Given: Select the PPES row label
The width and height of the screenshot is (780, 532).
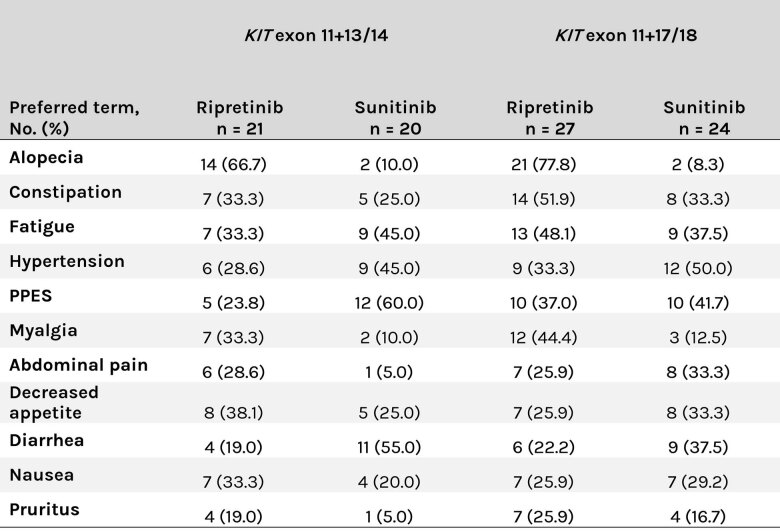Looking at the screenshot, I should [31, 296].
